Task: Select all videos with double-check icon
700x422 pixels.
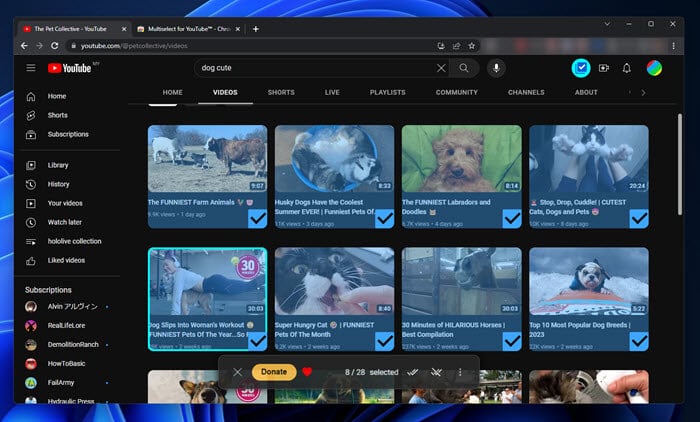Action: tap(413, 372)
